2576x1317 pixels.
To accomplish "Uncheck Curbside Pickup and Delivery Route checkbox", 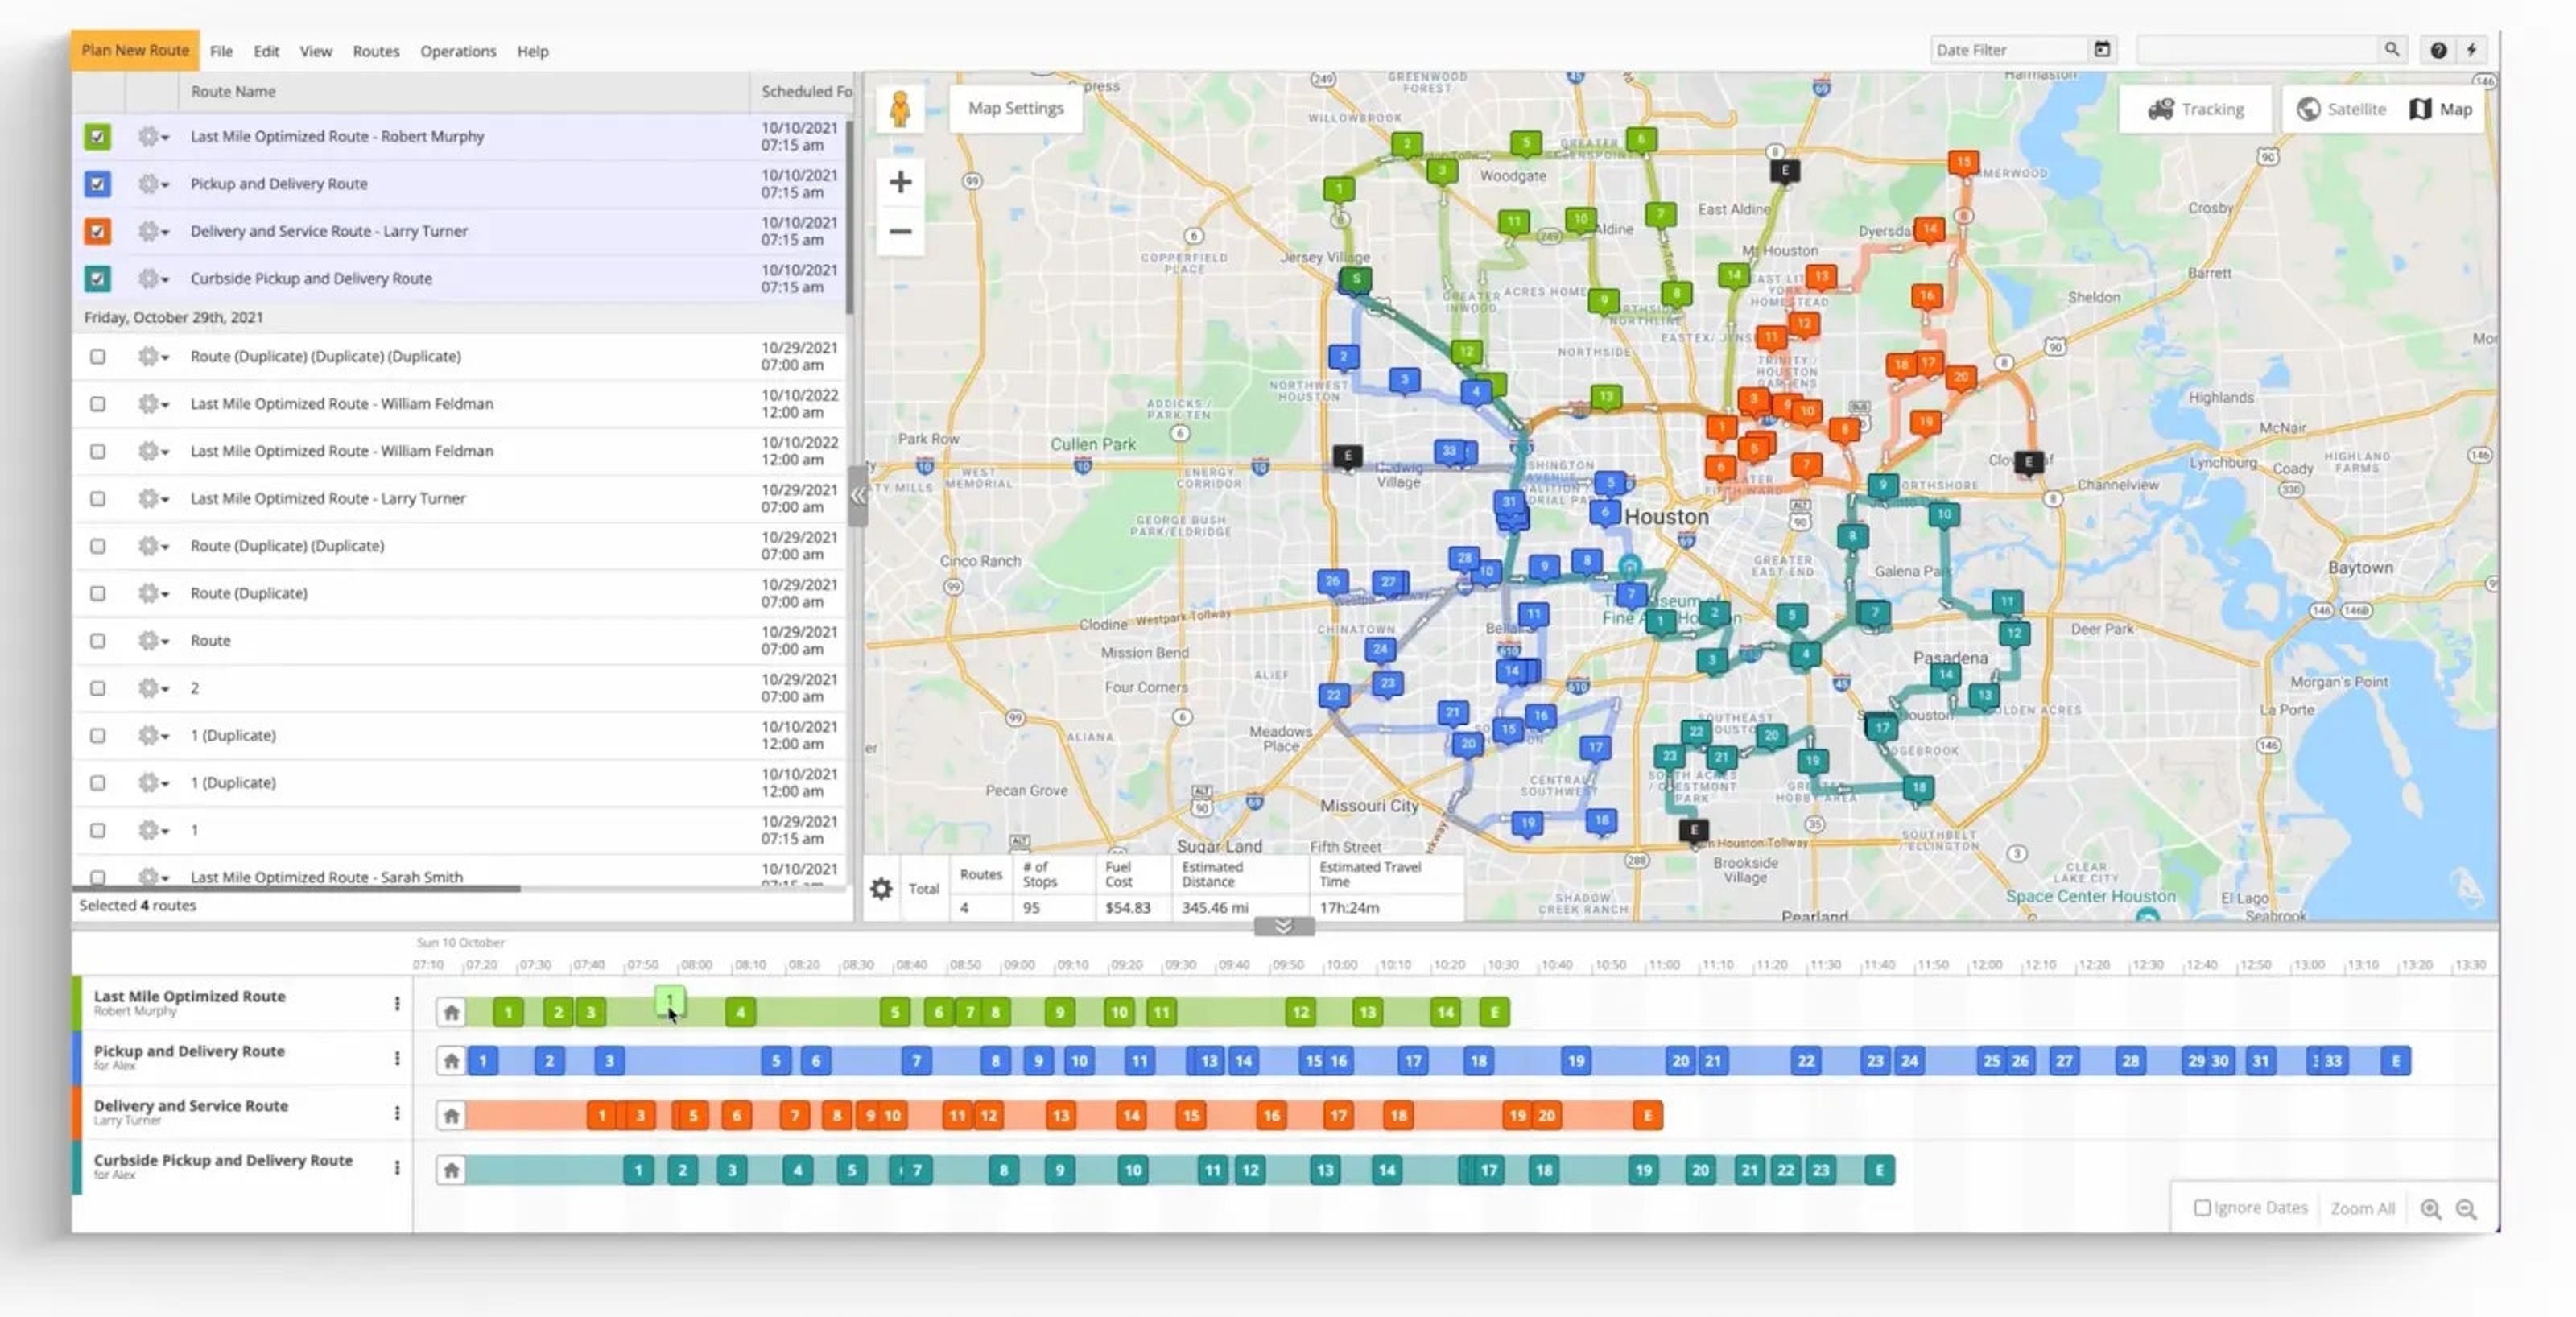I will click(97, 279).
